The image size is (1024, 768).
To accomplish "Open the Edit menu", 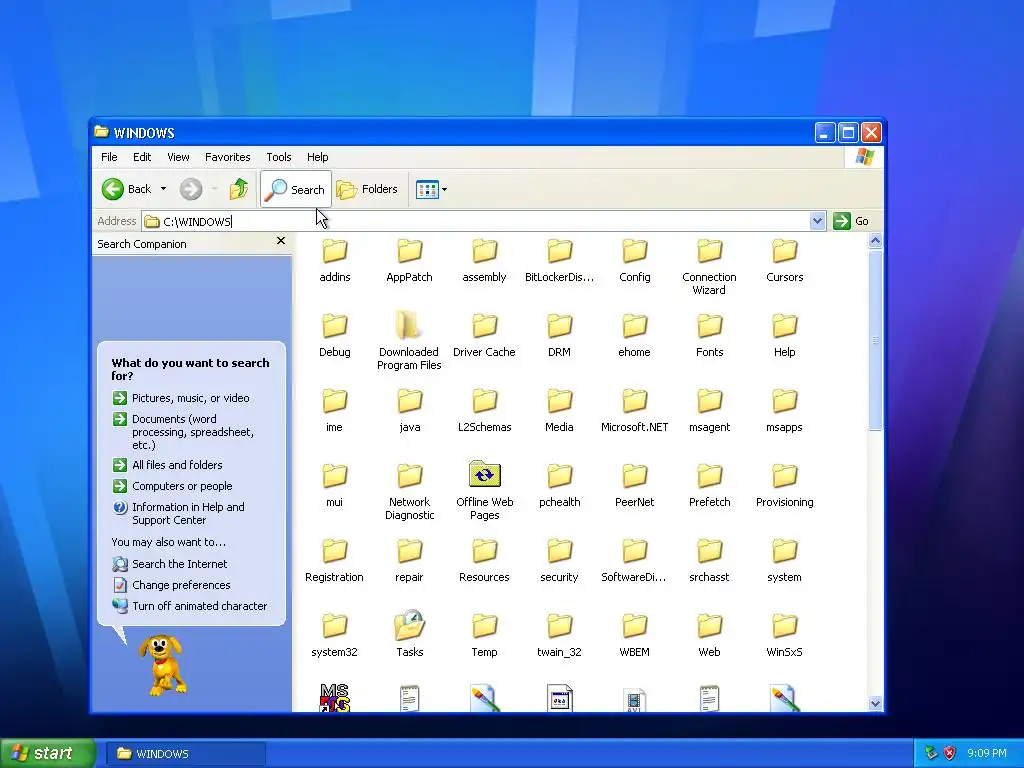I will tap(142, 157).
